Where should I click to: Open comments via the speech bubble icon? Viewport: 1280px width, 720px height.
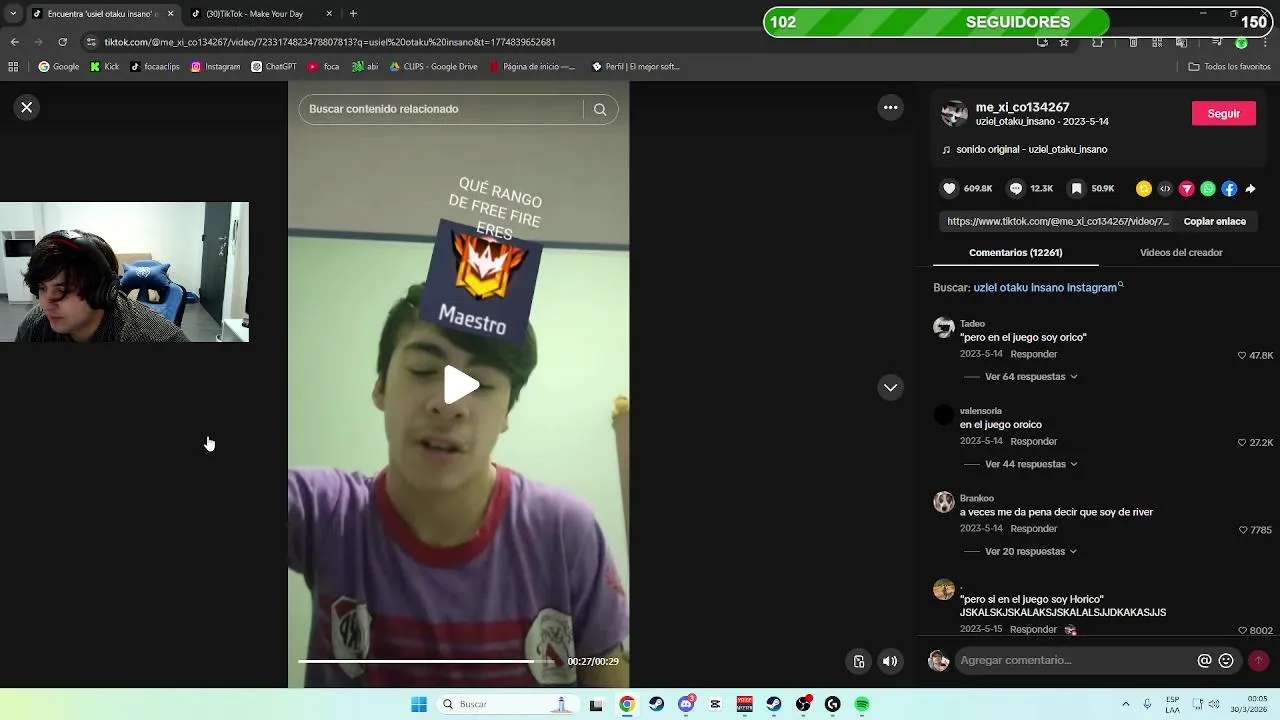point(1016,188)
